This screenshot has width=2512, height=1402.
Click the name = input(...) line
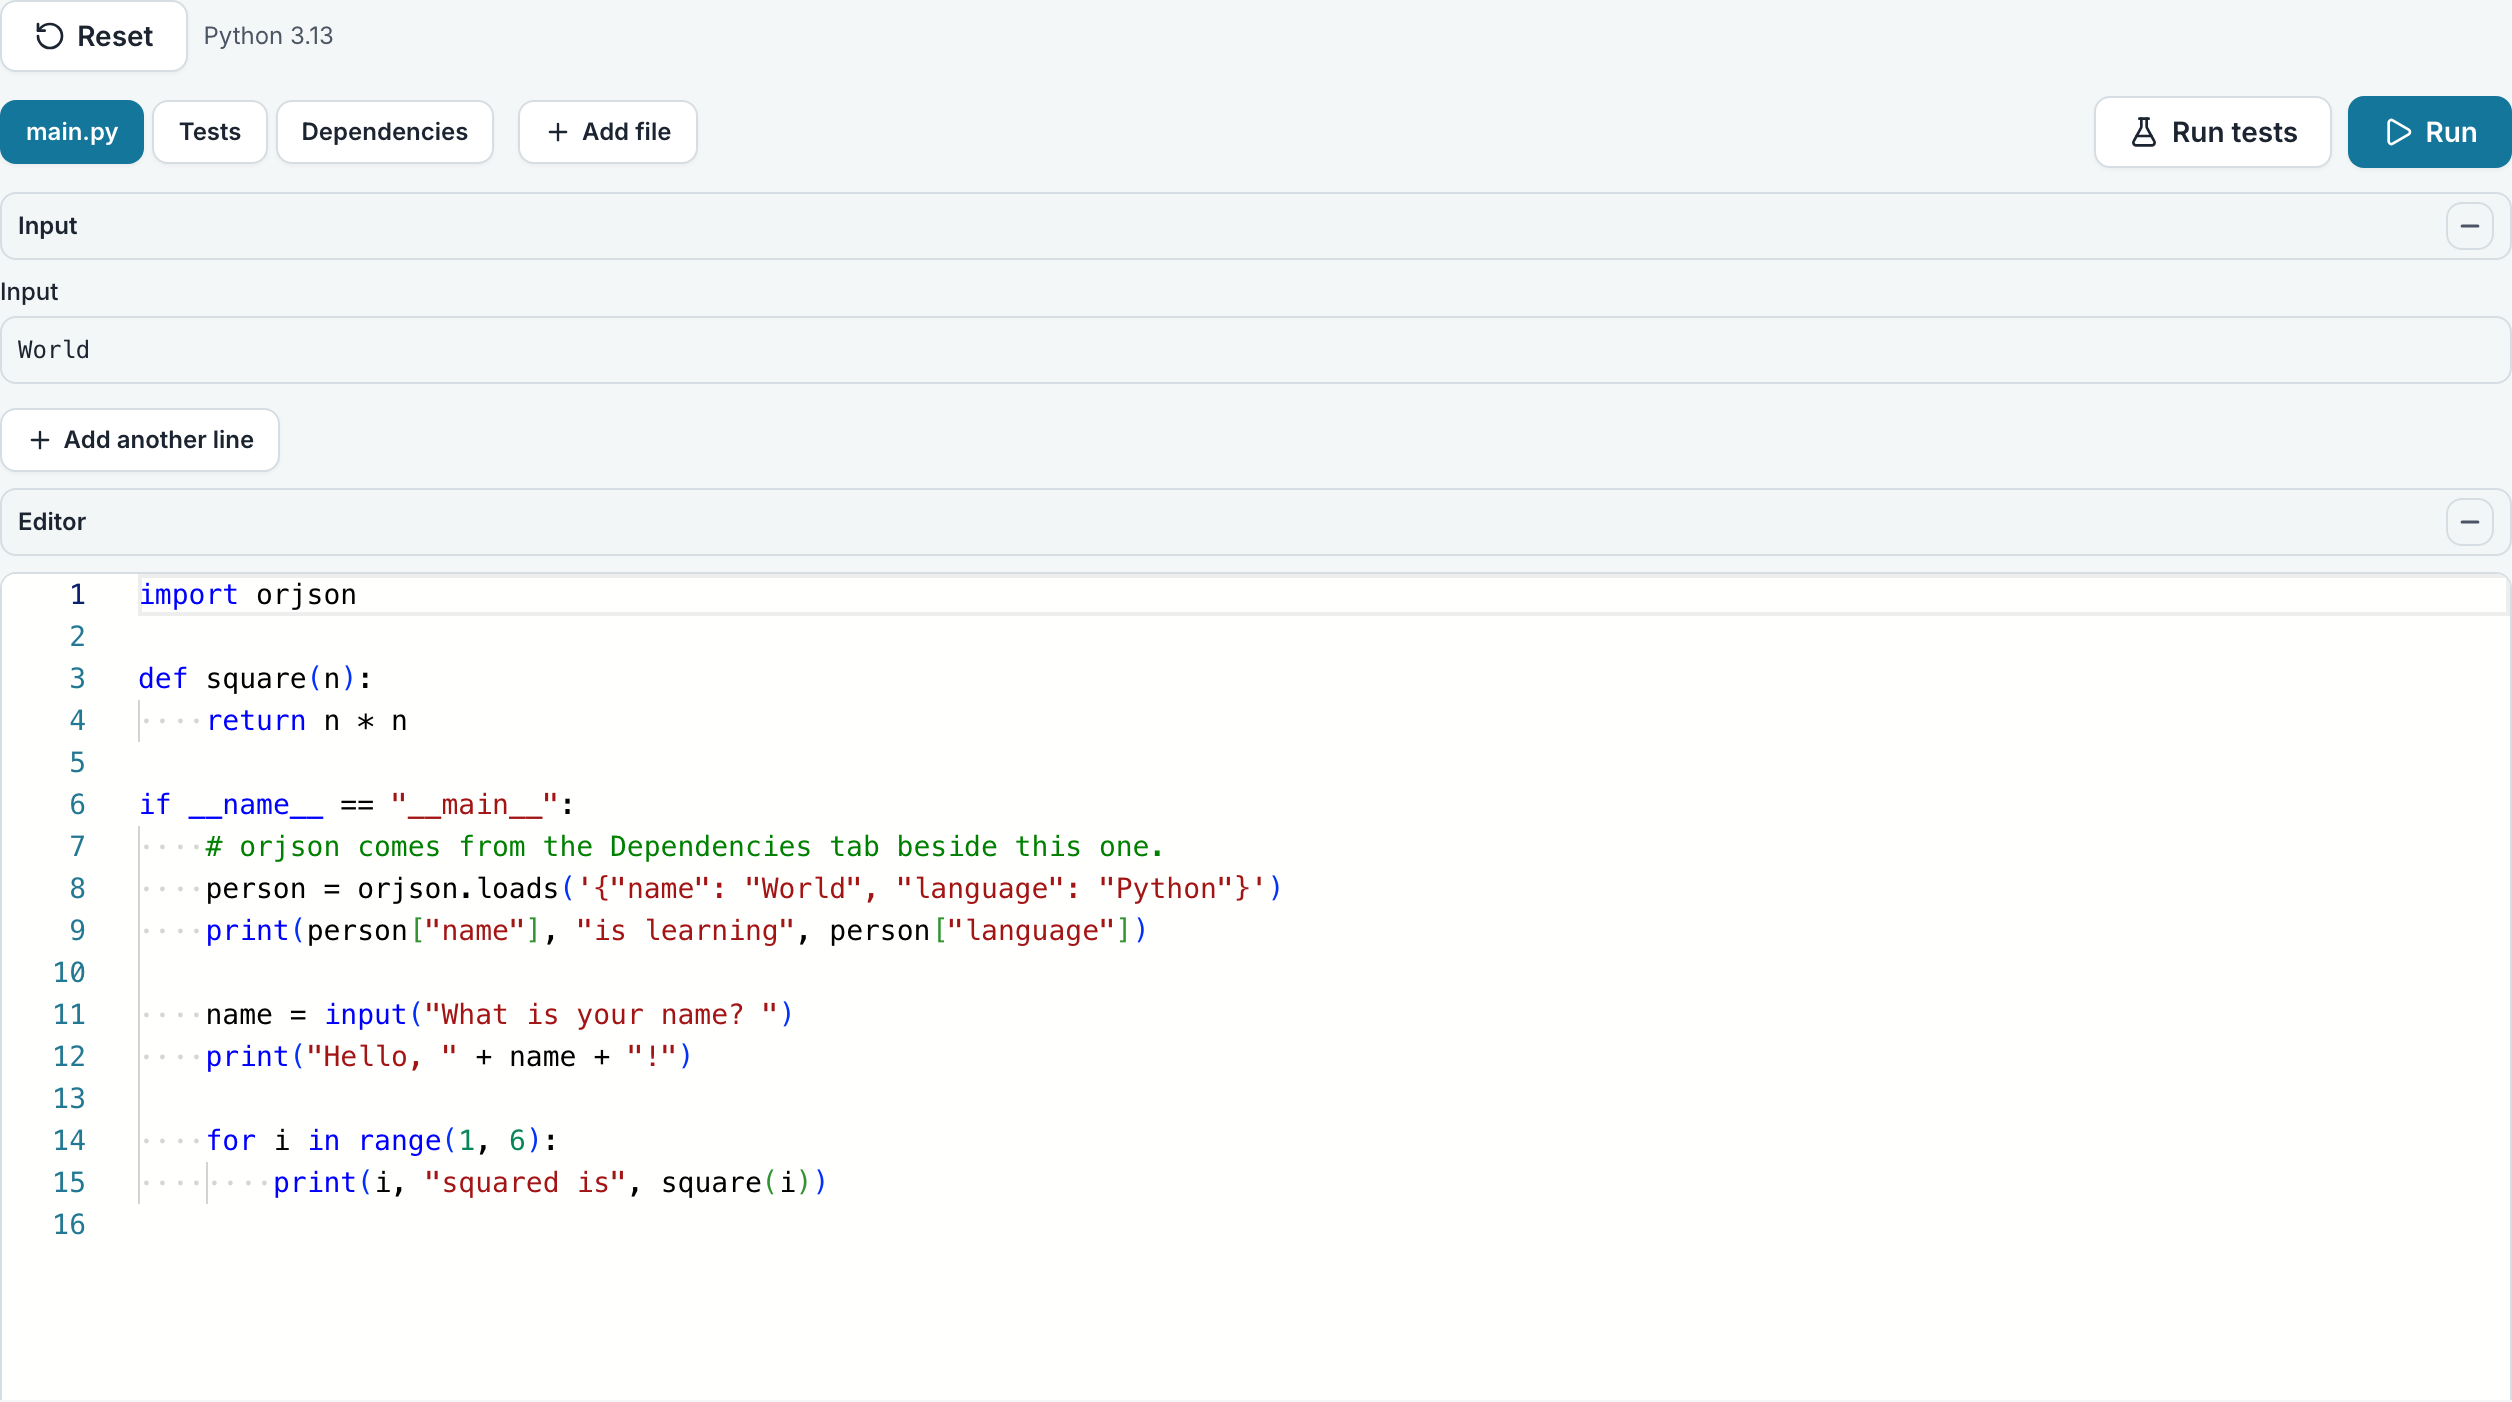500,1015
